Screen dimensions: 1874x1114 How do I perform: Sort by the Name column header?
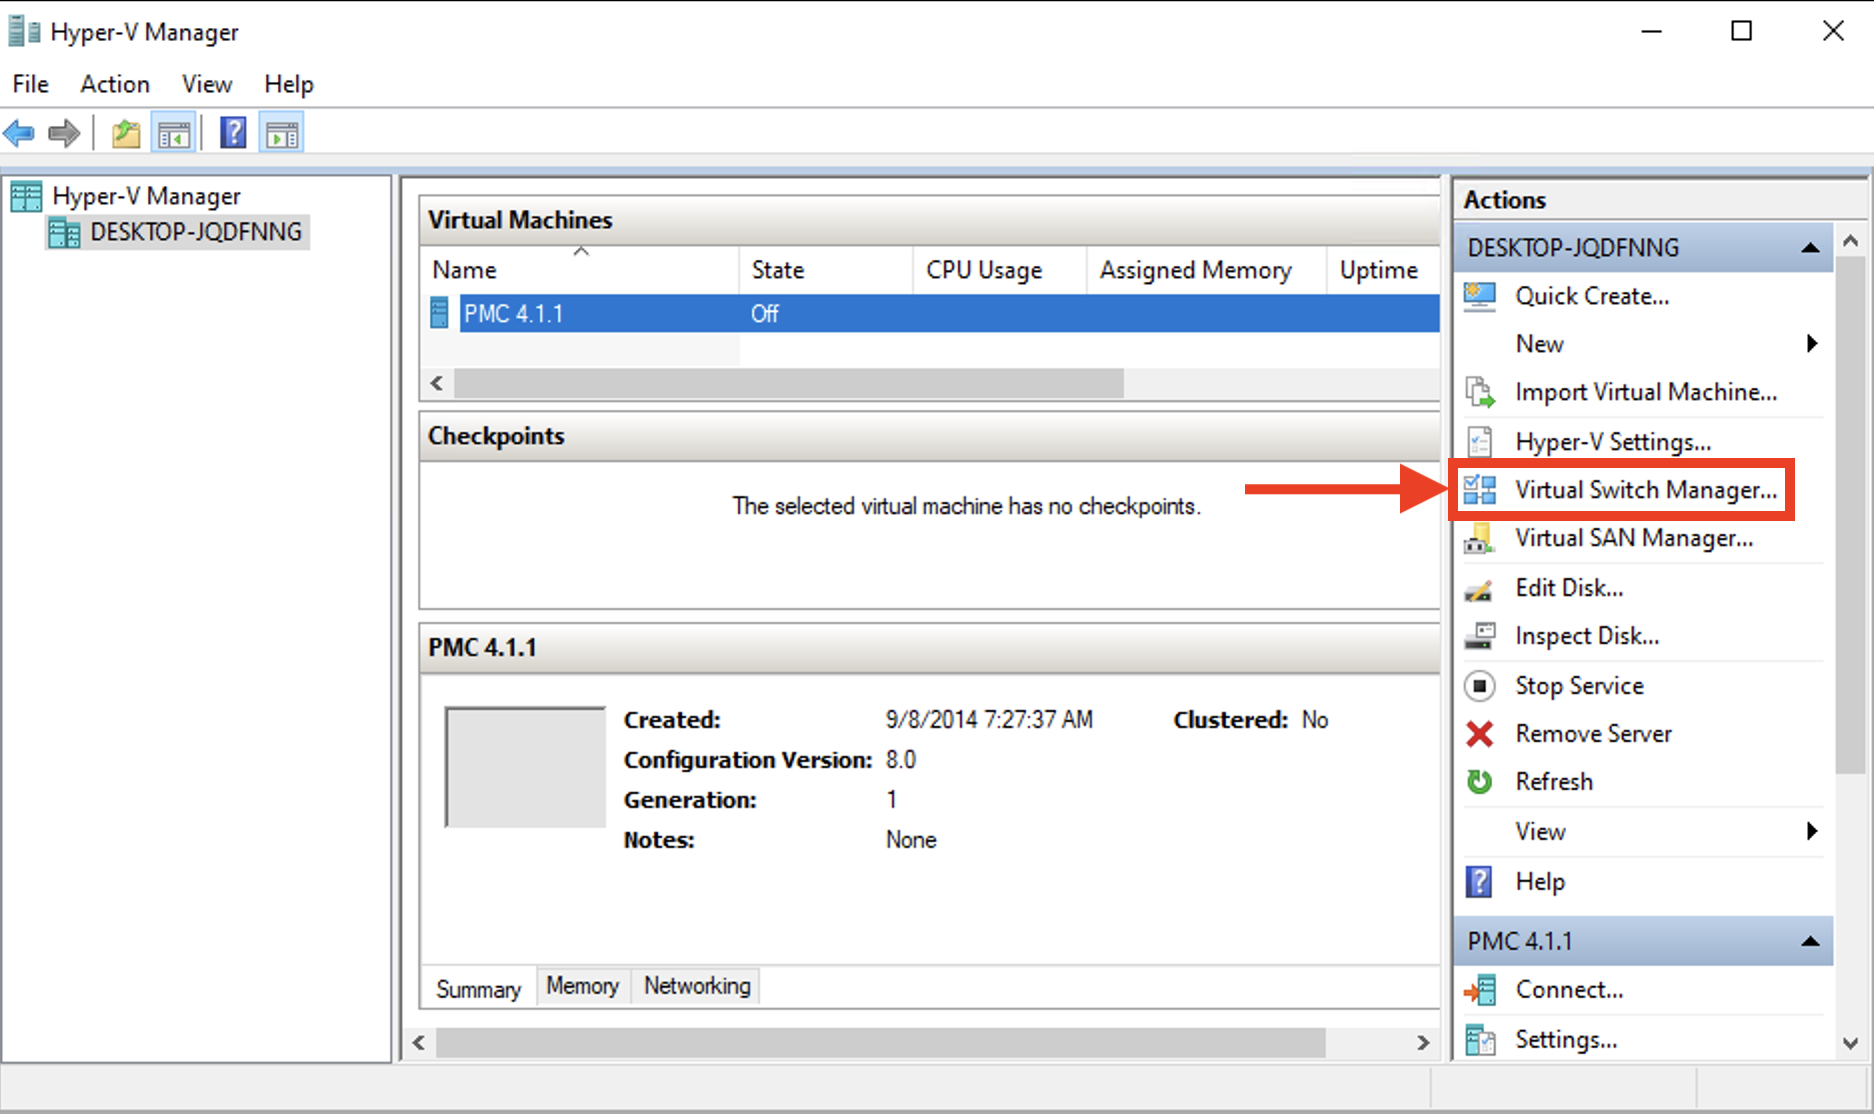(579, 270)
